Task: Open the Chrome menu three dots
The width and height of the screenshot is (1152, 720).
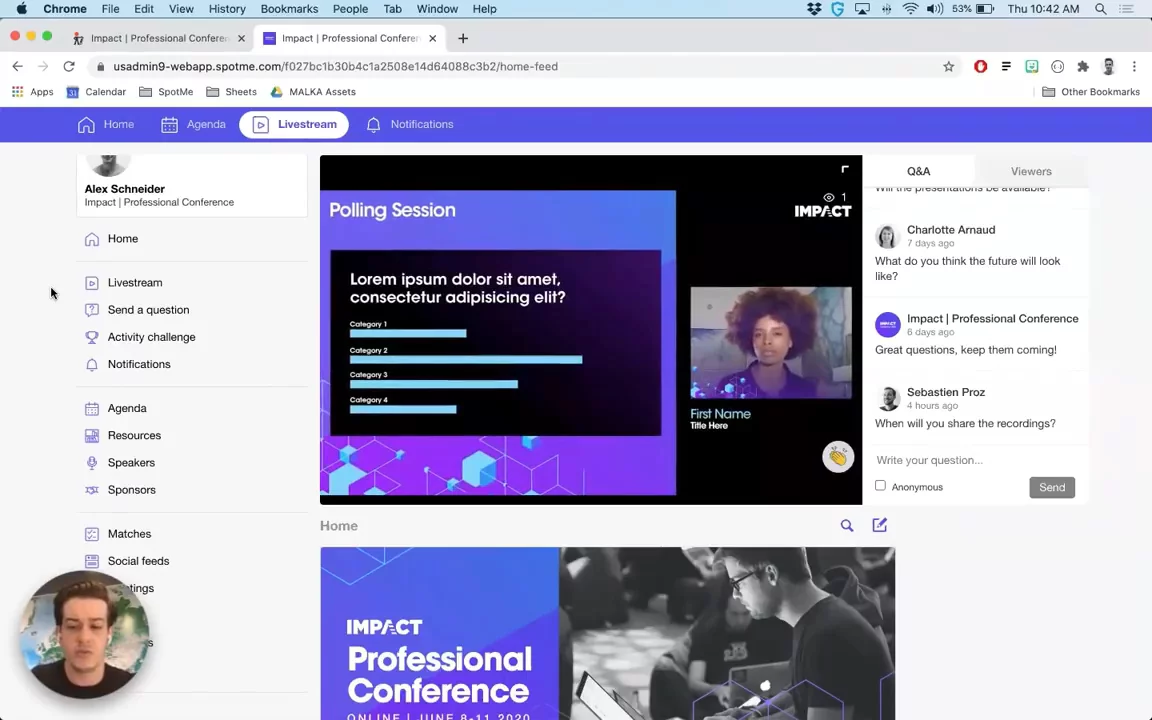Action: 1134,66
